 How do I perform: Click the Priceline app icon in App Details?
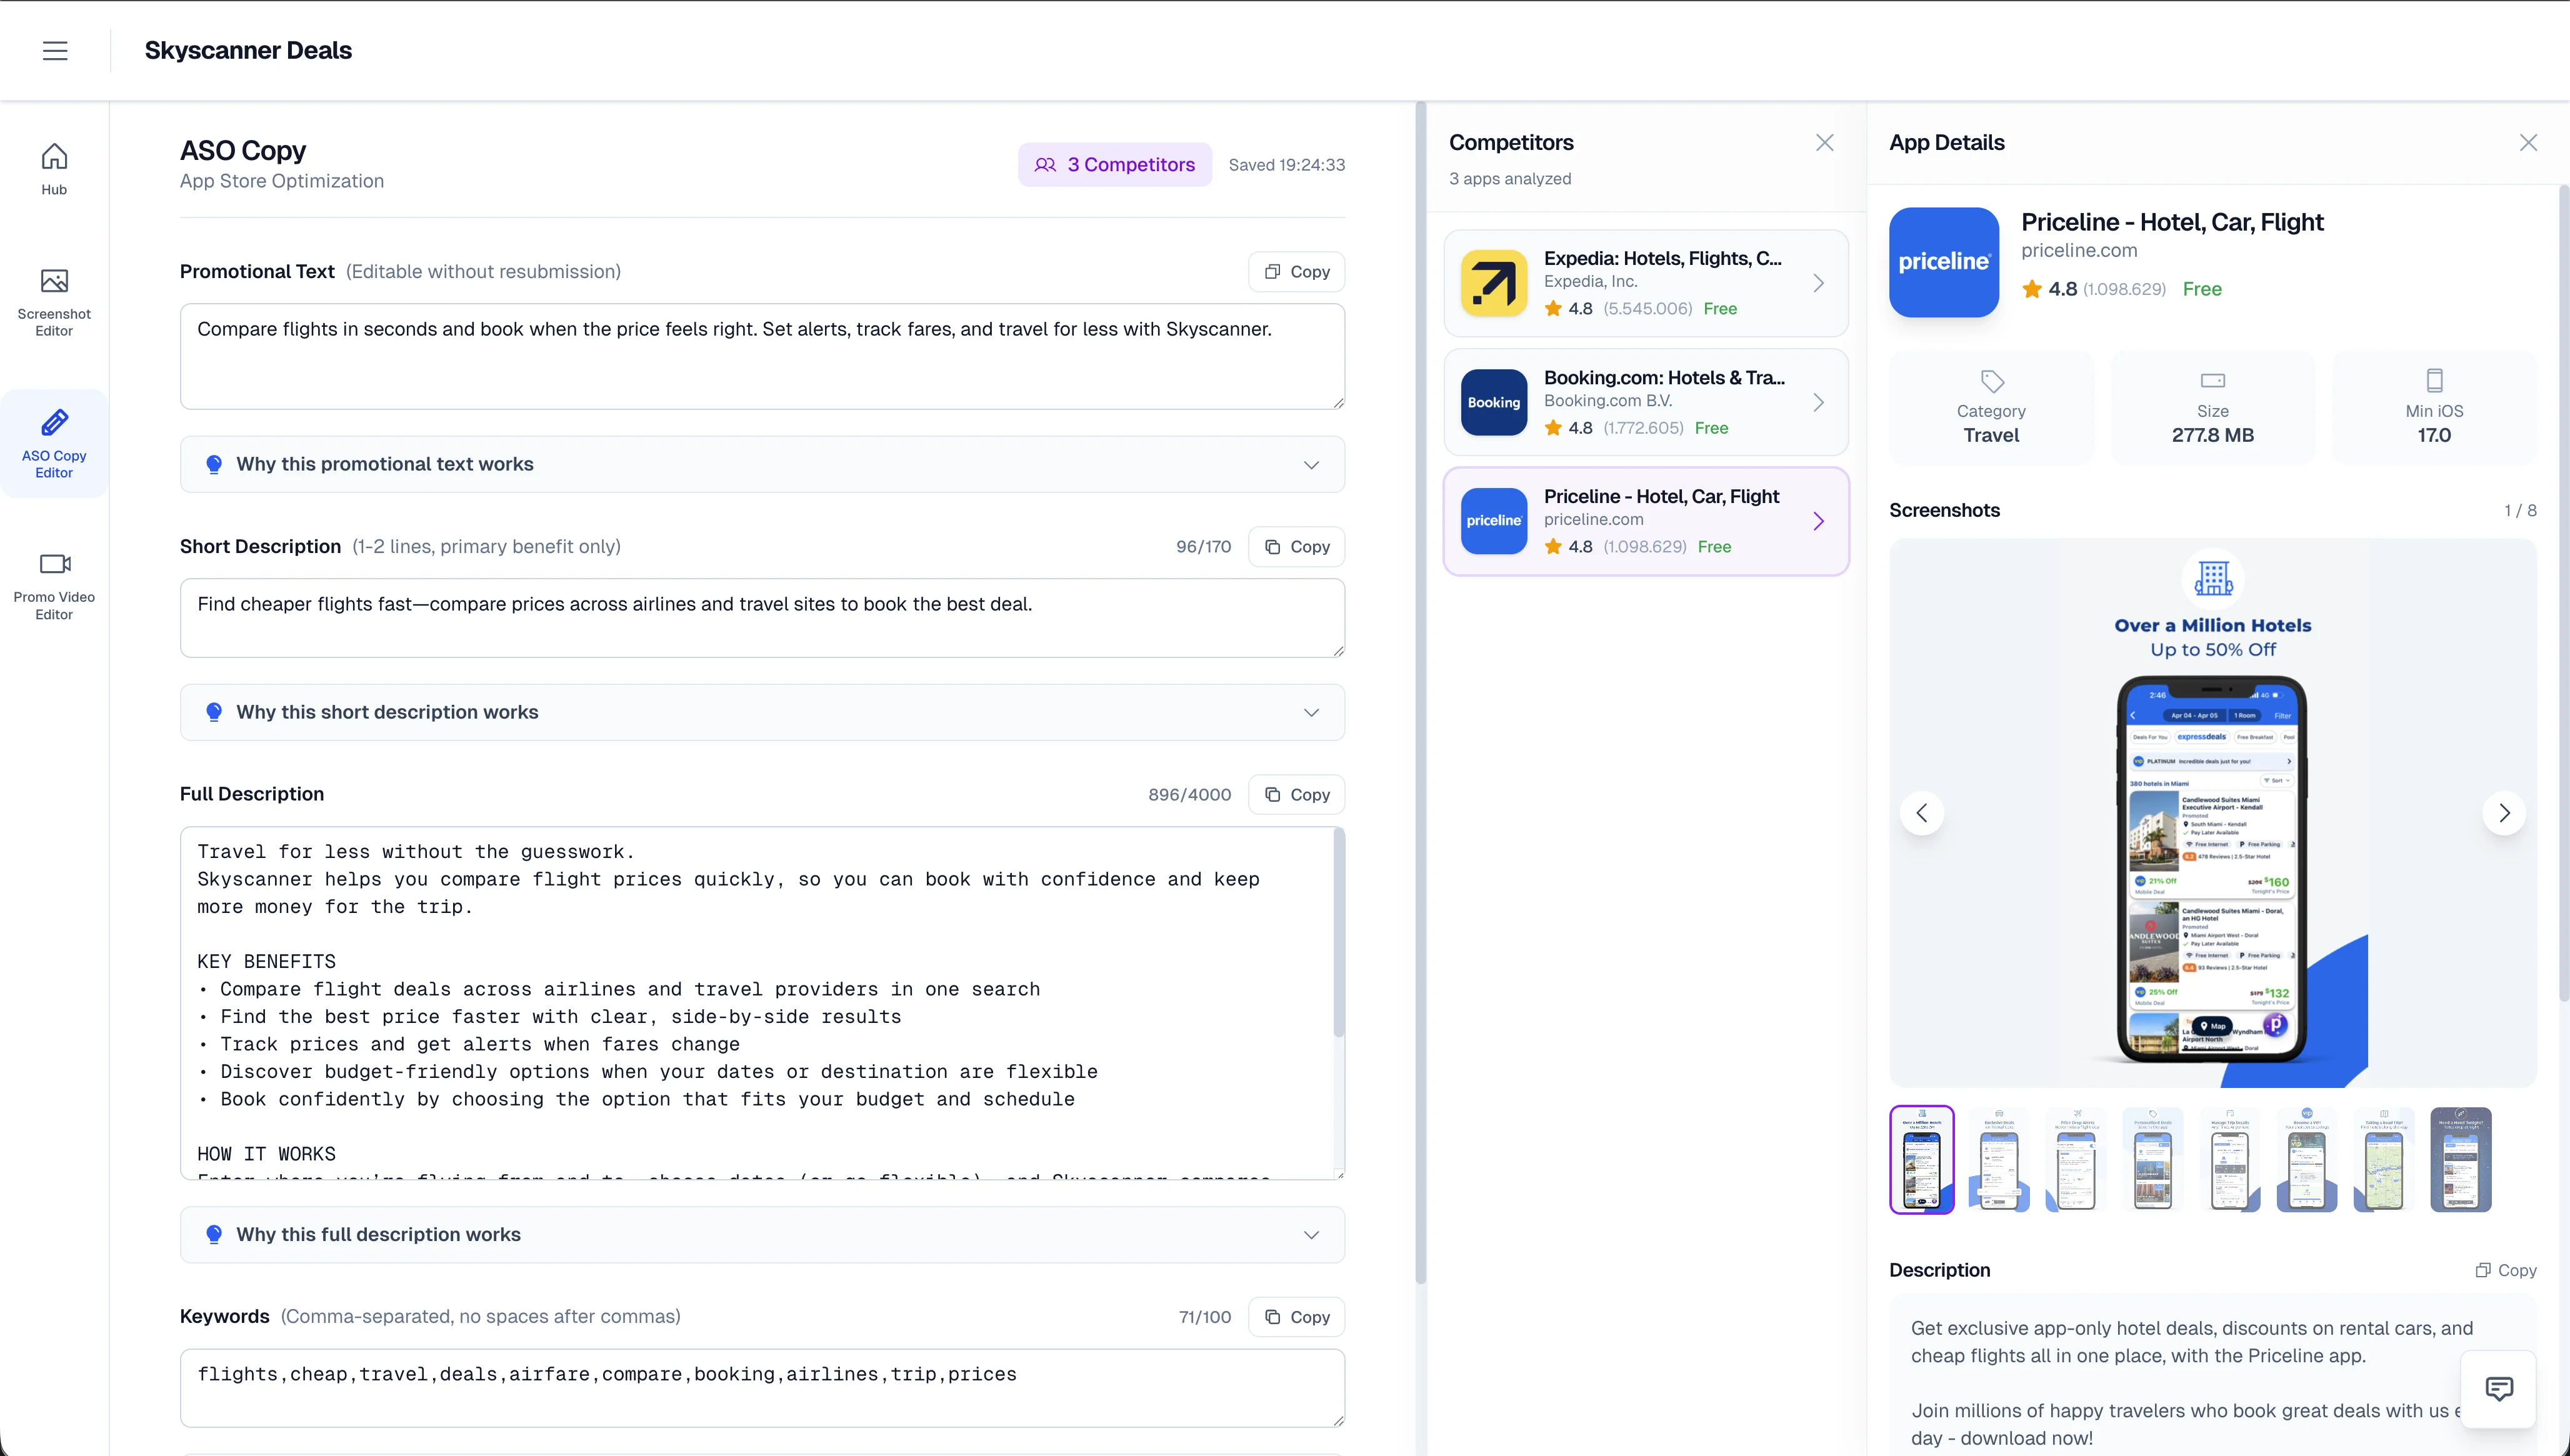(x=1944, y=262)
